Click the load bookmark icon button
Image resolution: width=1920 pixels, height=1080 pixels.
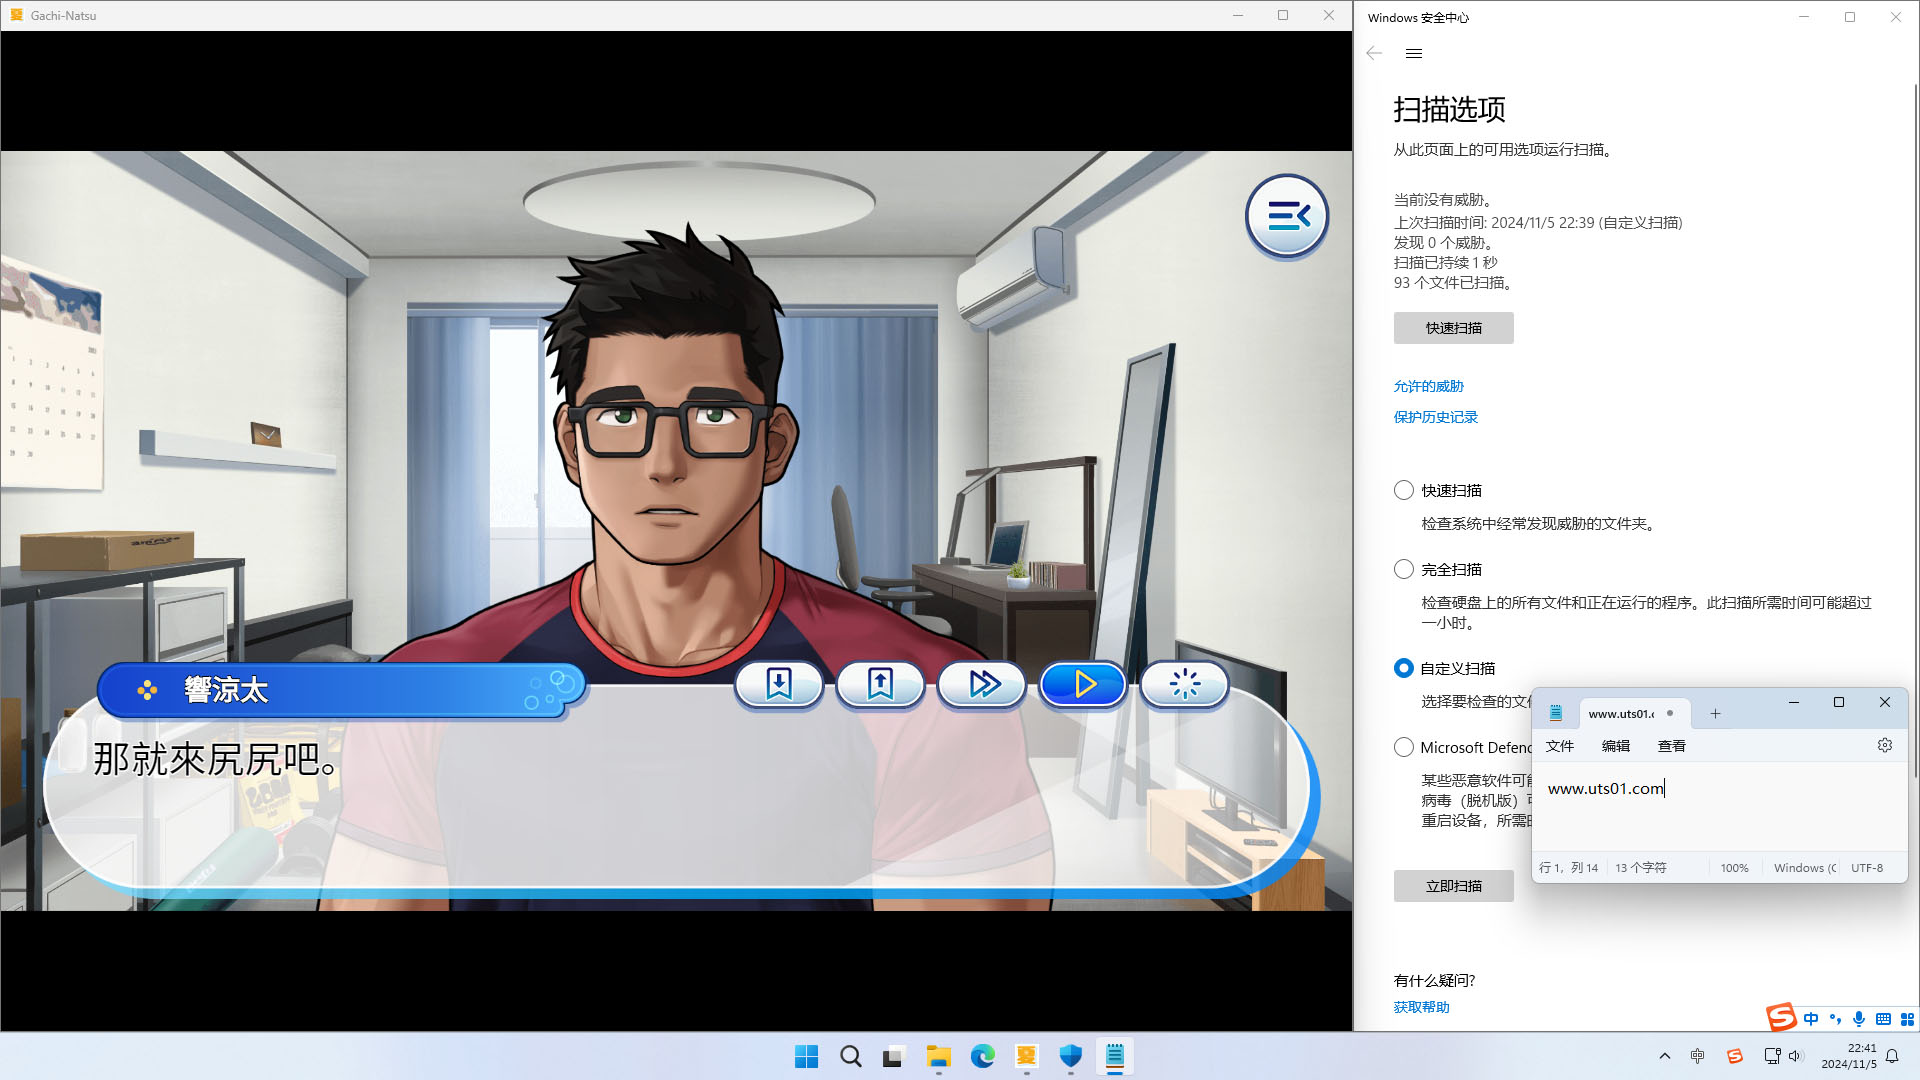(880, 684)
